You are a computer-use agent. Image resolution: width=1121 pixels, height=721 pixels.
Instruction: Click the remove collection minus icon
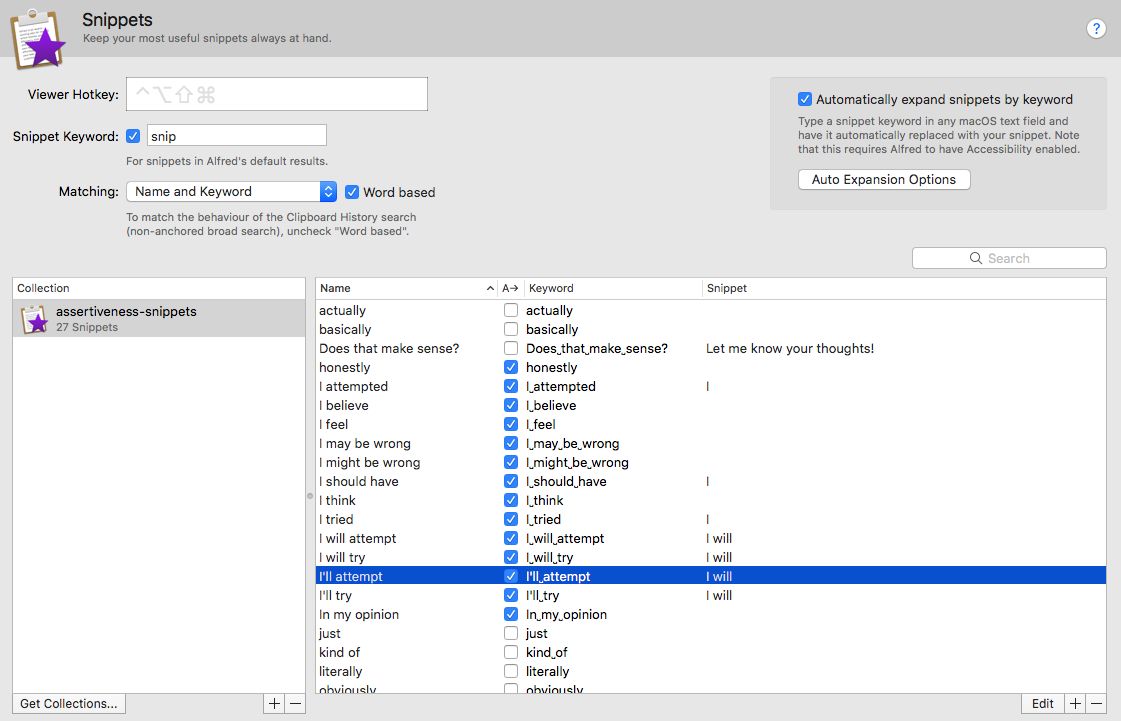coord(295,704)
